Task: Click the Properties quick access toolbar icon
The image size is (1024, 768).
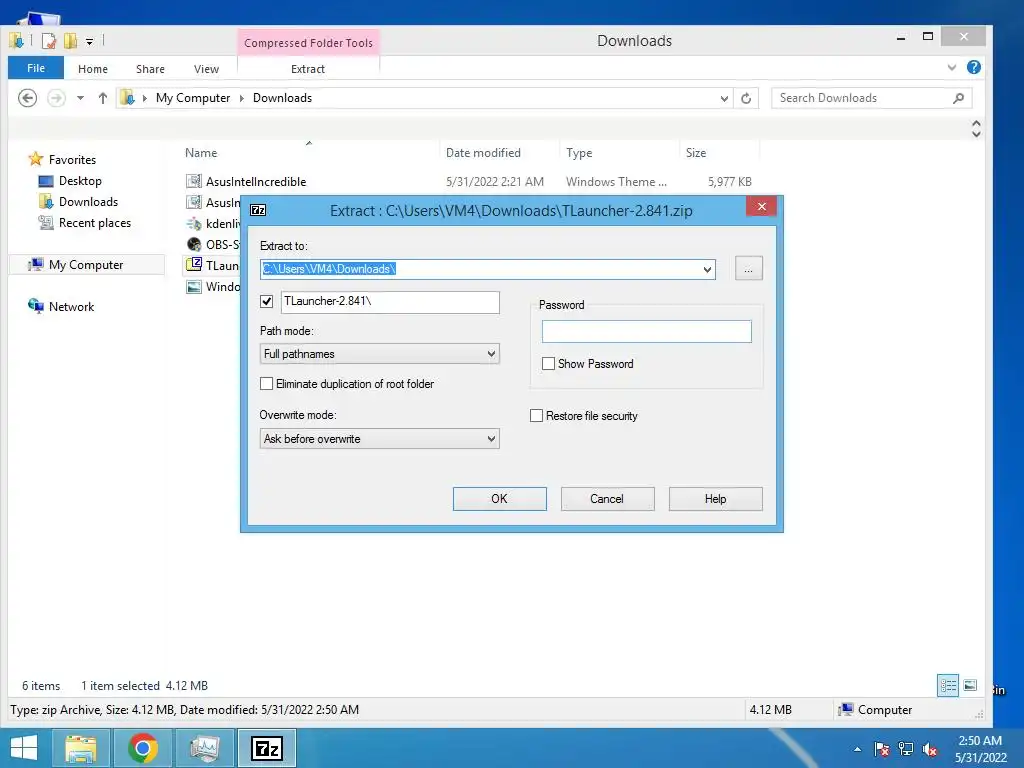Action: click(x=49, y=41)
